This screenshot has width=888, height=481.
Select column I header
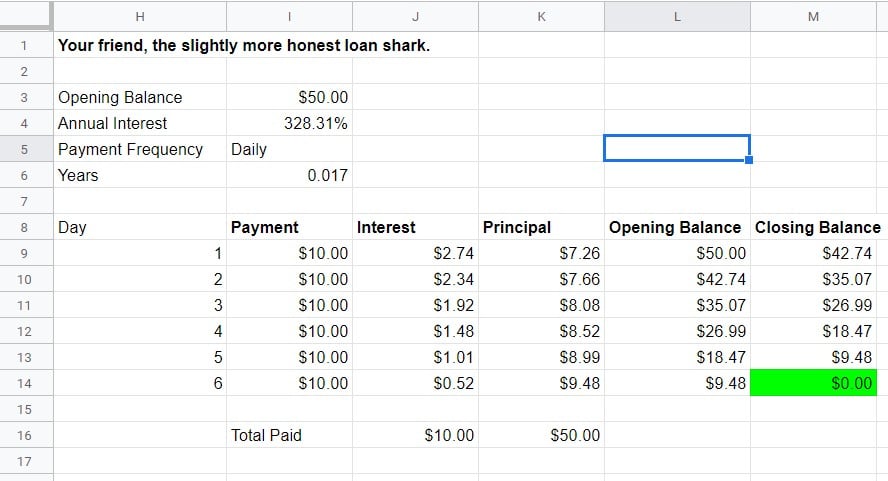coord(289,16)
